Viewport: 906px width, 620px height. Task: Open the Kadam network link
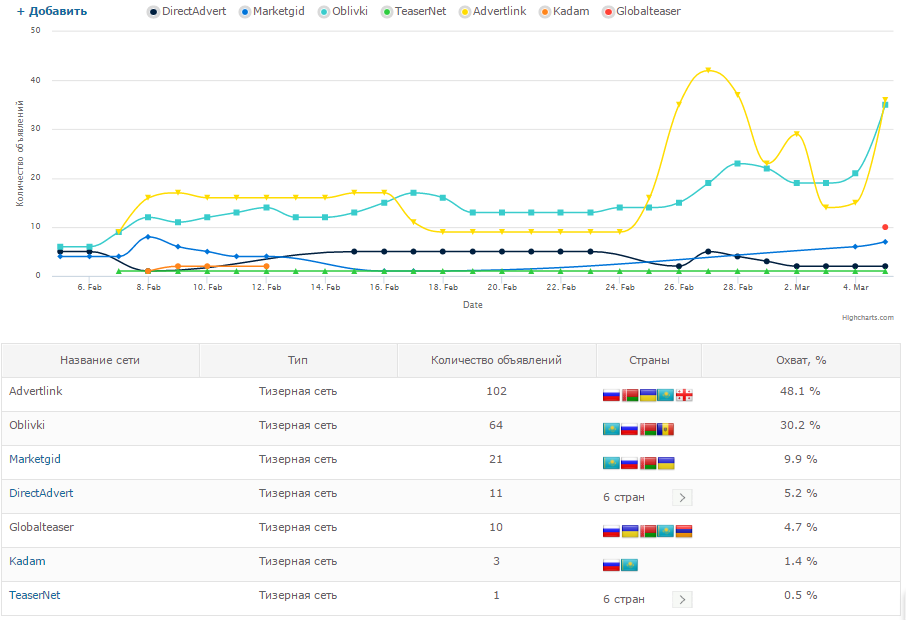point(27,561)
